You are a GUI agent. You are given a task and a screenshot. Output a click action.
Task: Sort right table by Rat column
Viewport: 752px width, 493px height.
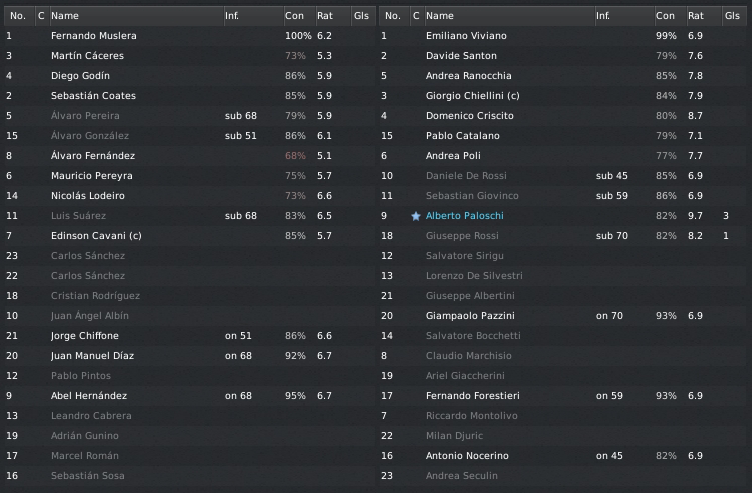click(x=696, y=16)
